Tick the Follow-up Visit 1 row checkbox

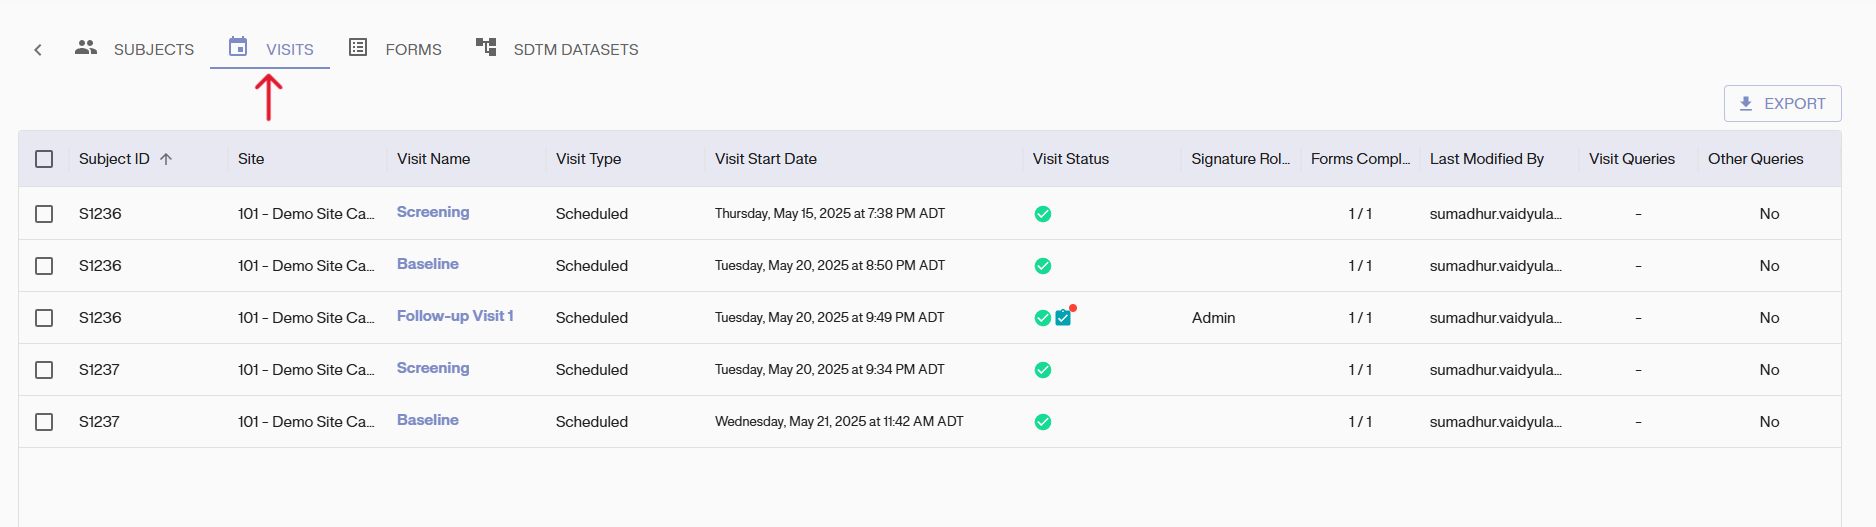[44, 318]
